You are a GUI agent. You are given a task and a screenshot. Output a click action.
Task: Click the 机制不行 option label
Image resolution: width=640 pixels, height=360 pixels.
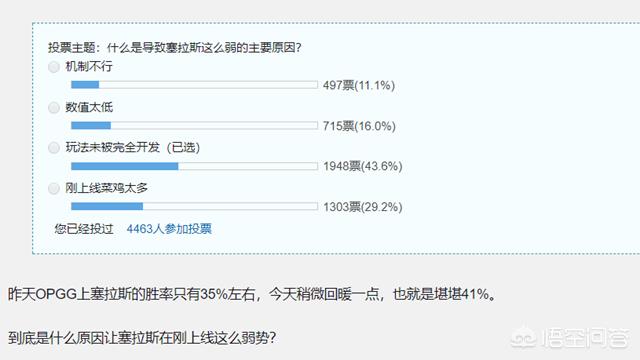(x=89, y=66)
